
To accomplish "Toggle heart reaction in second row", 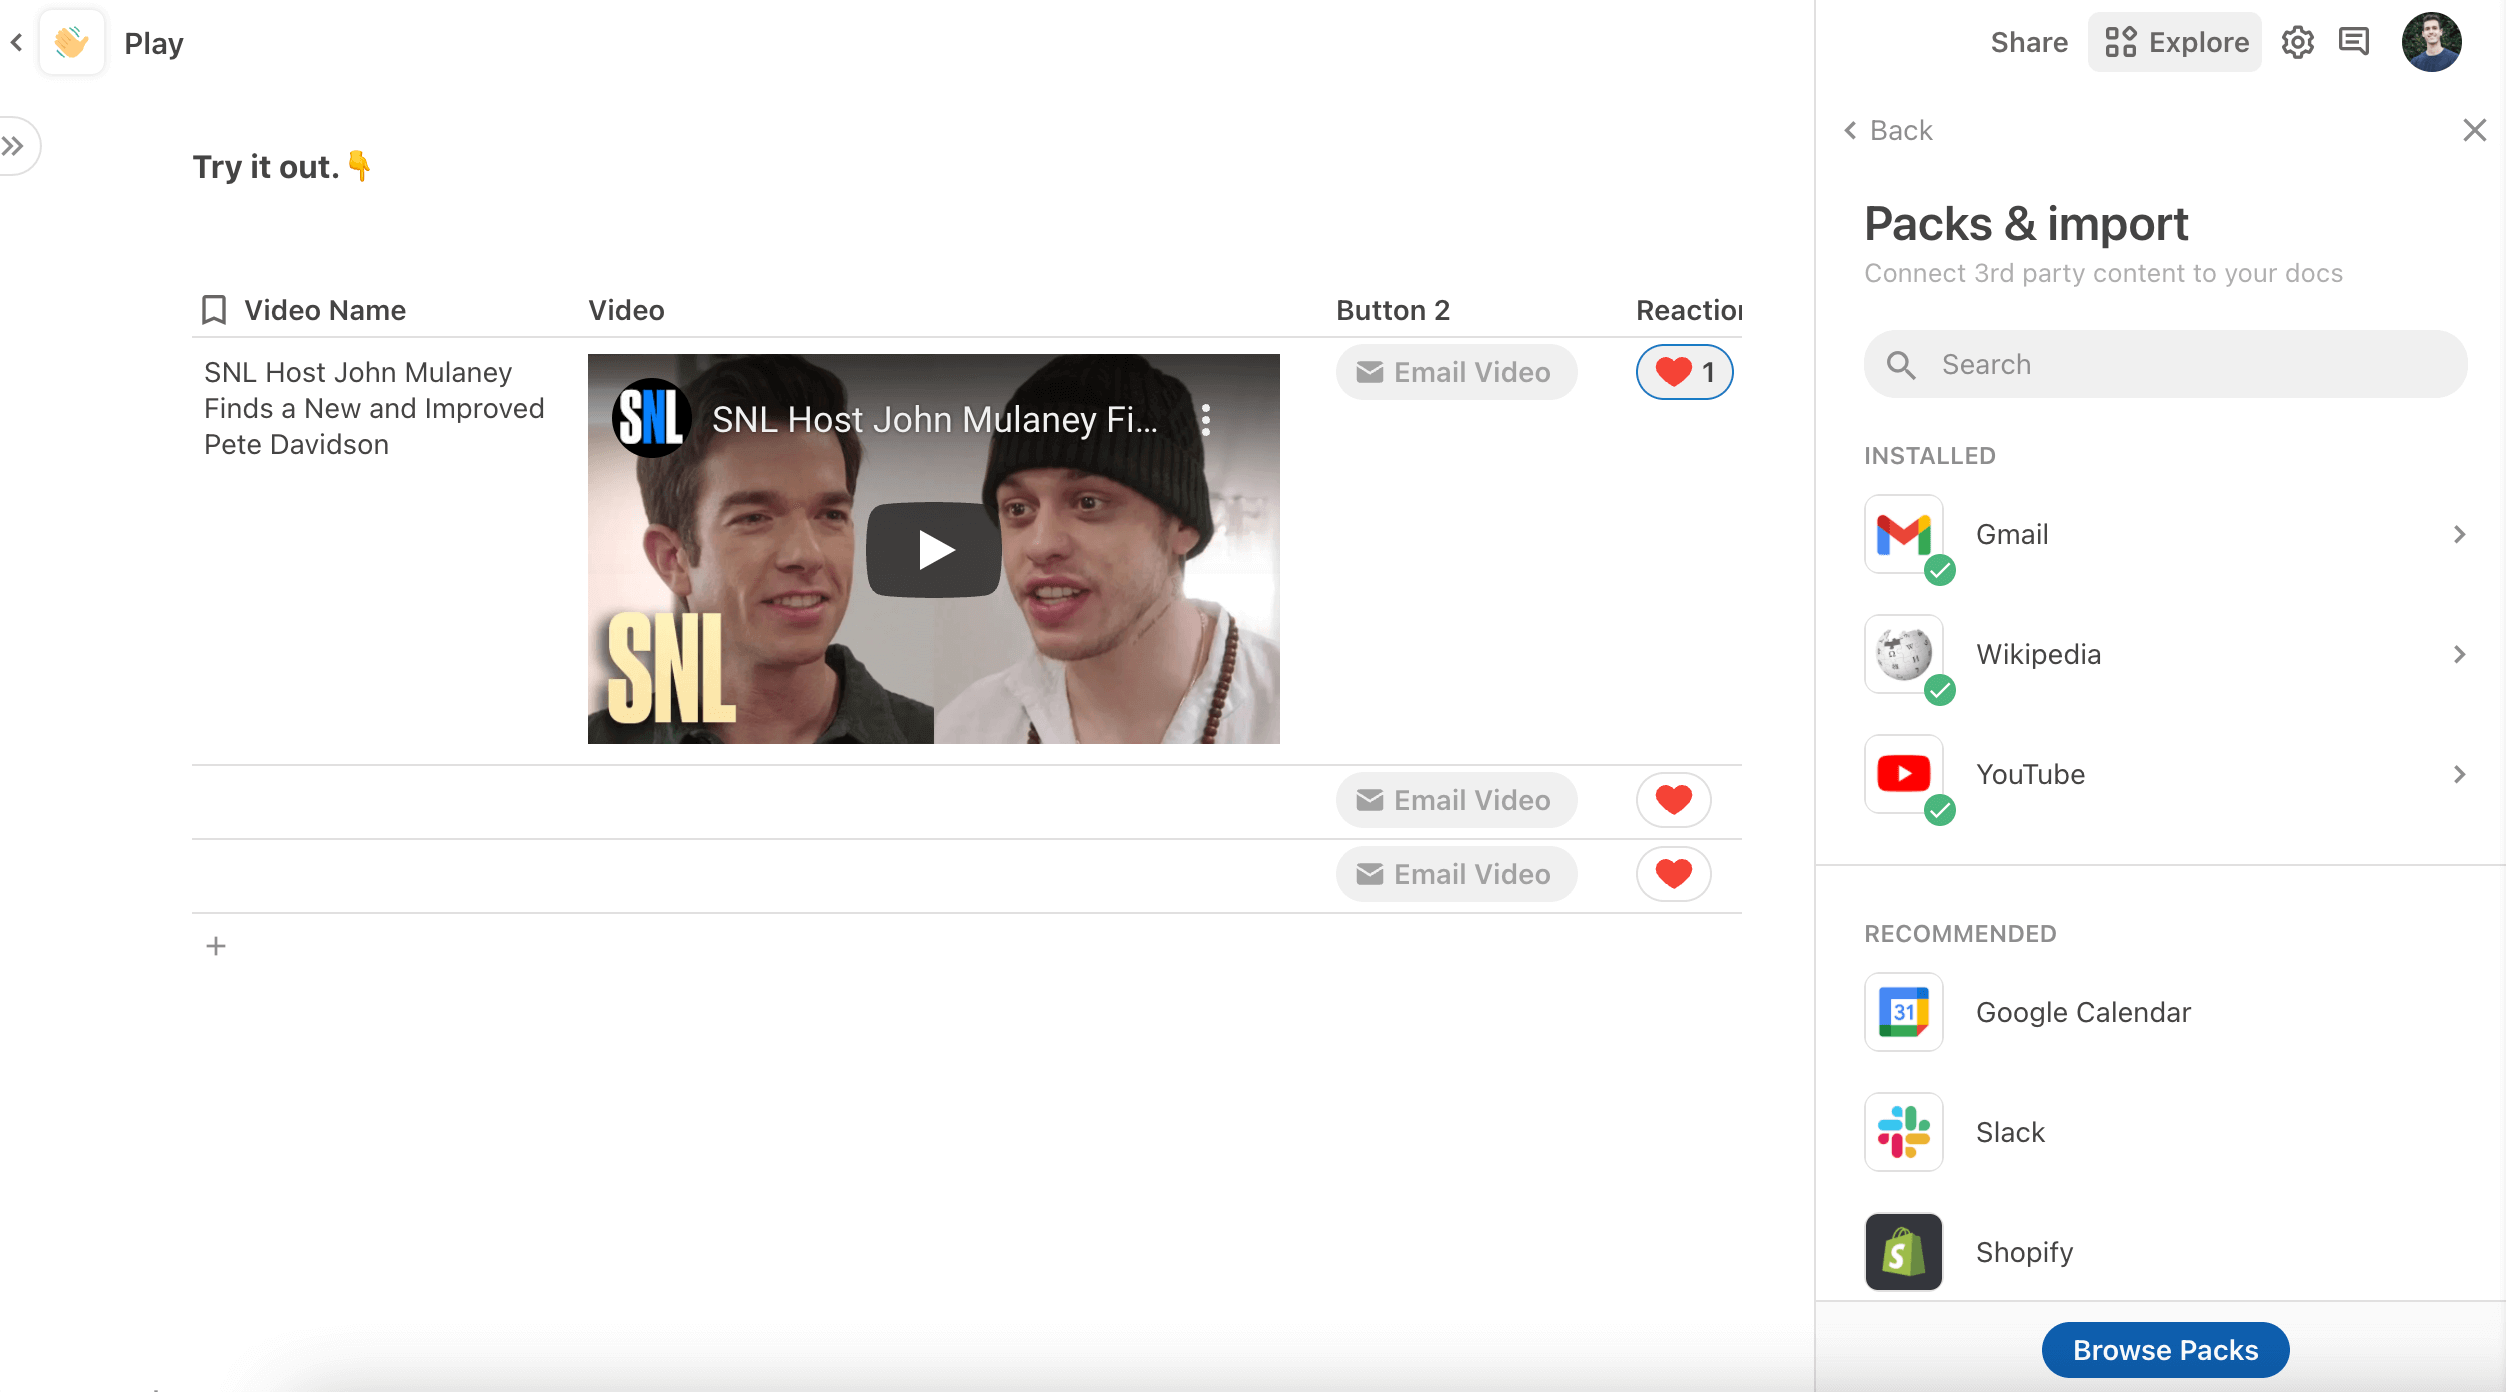I will (x=1674, y=800).
